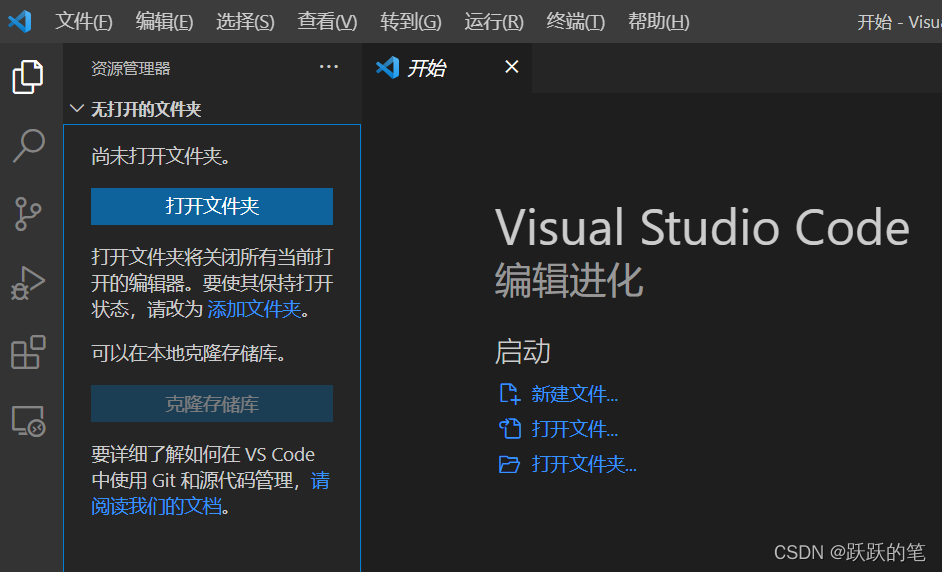Viewport: 942px width, 572px height.
Task: Click the 资源管理器 panel title
Action: tap(130, 68)
